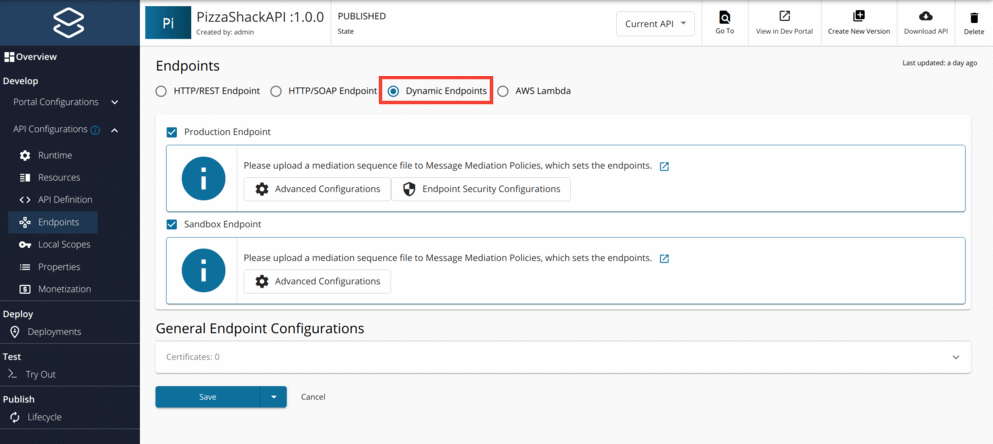Uncheck the Sandbox Endpoint checkbox

[x=172, y=224]
